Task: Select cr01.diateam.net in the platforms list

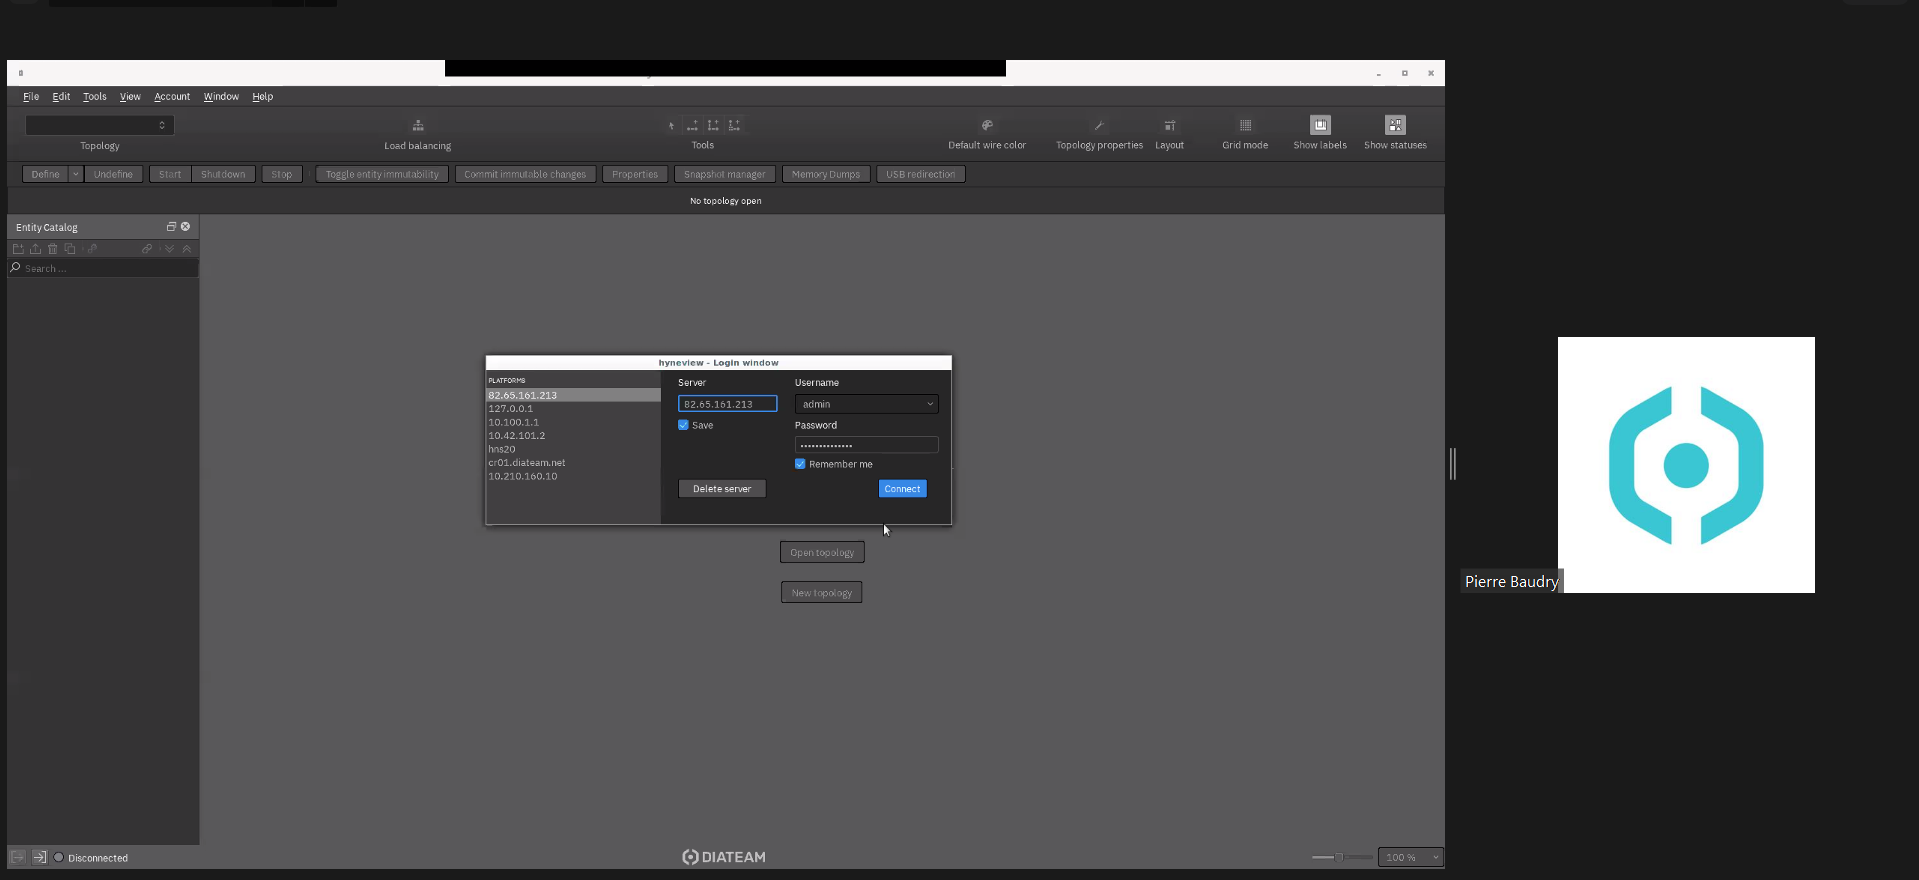Action: (527, 463)
